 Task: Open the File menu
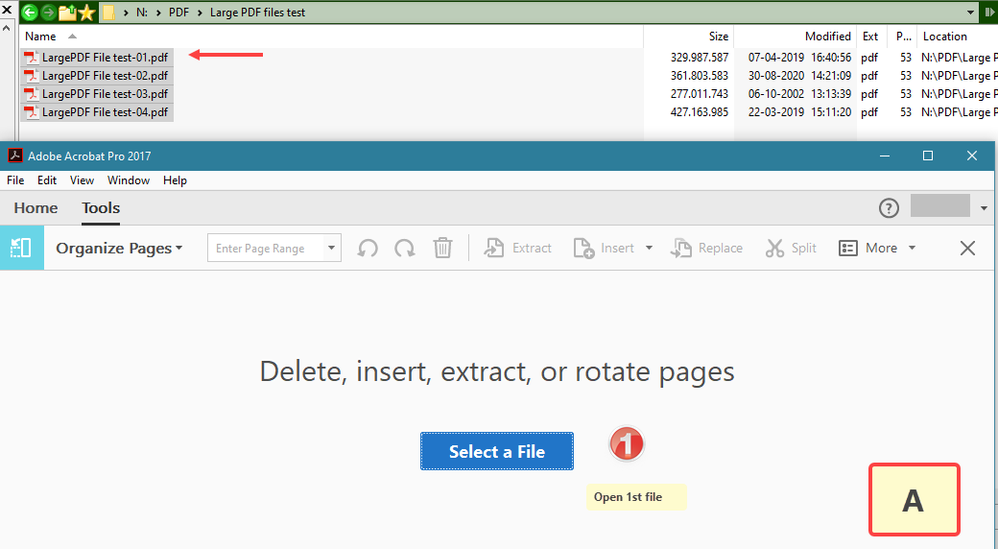tap(15, 181)
